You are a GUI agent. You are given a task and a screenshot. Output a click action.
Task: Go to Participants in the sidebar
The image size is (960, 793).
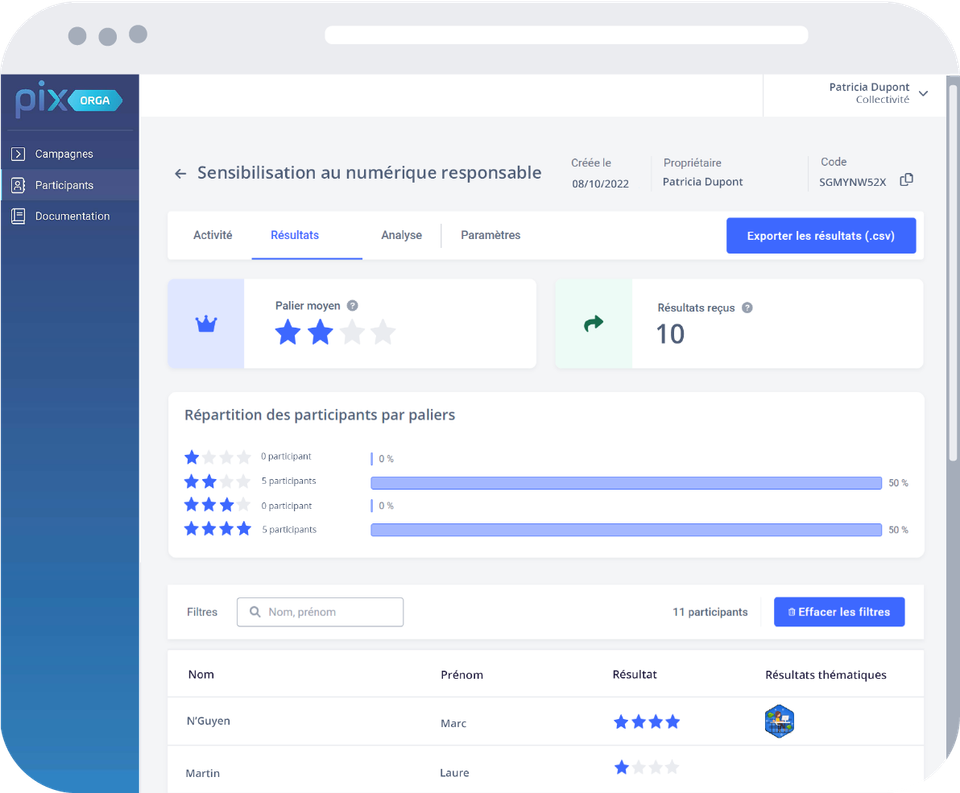(x=64, y=185)
